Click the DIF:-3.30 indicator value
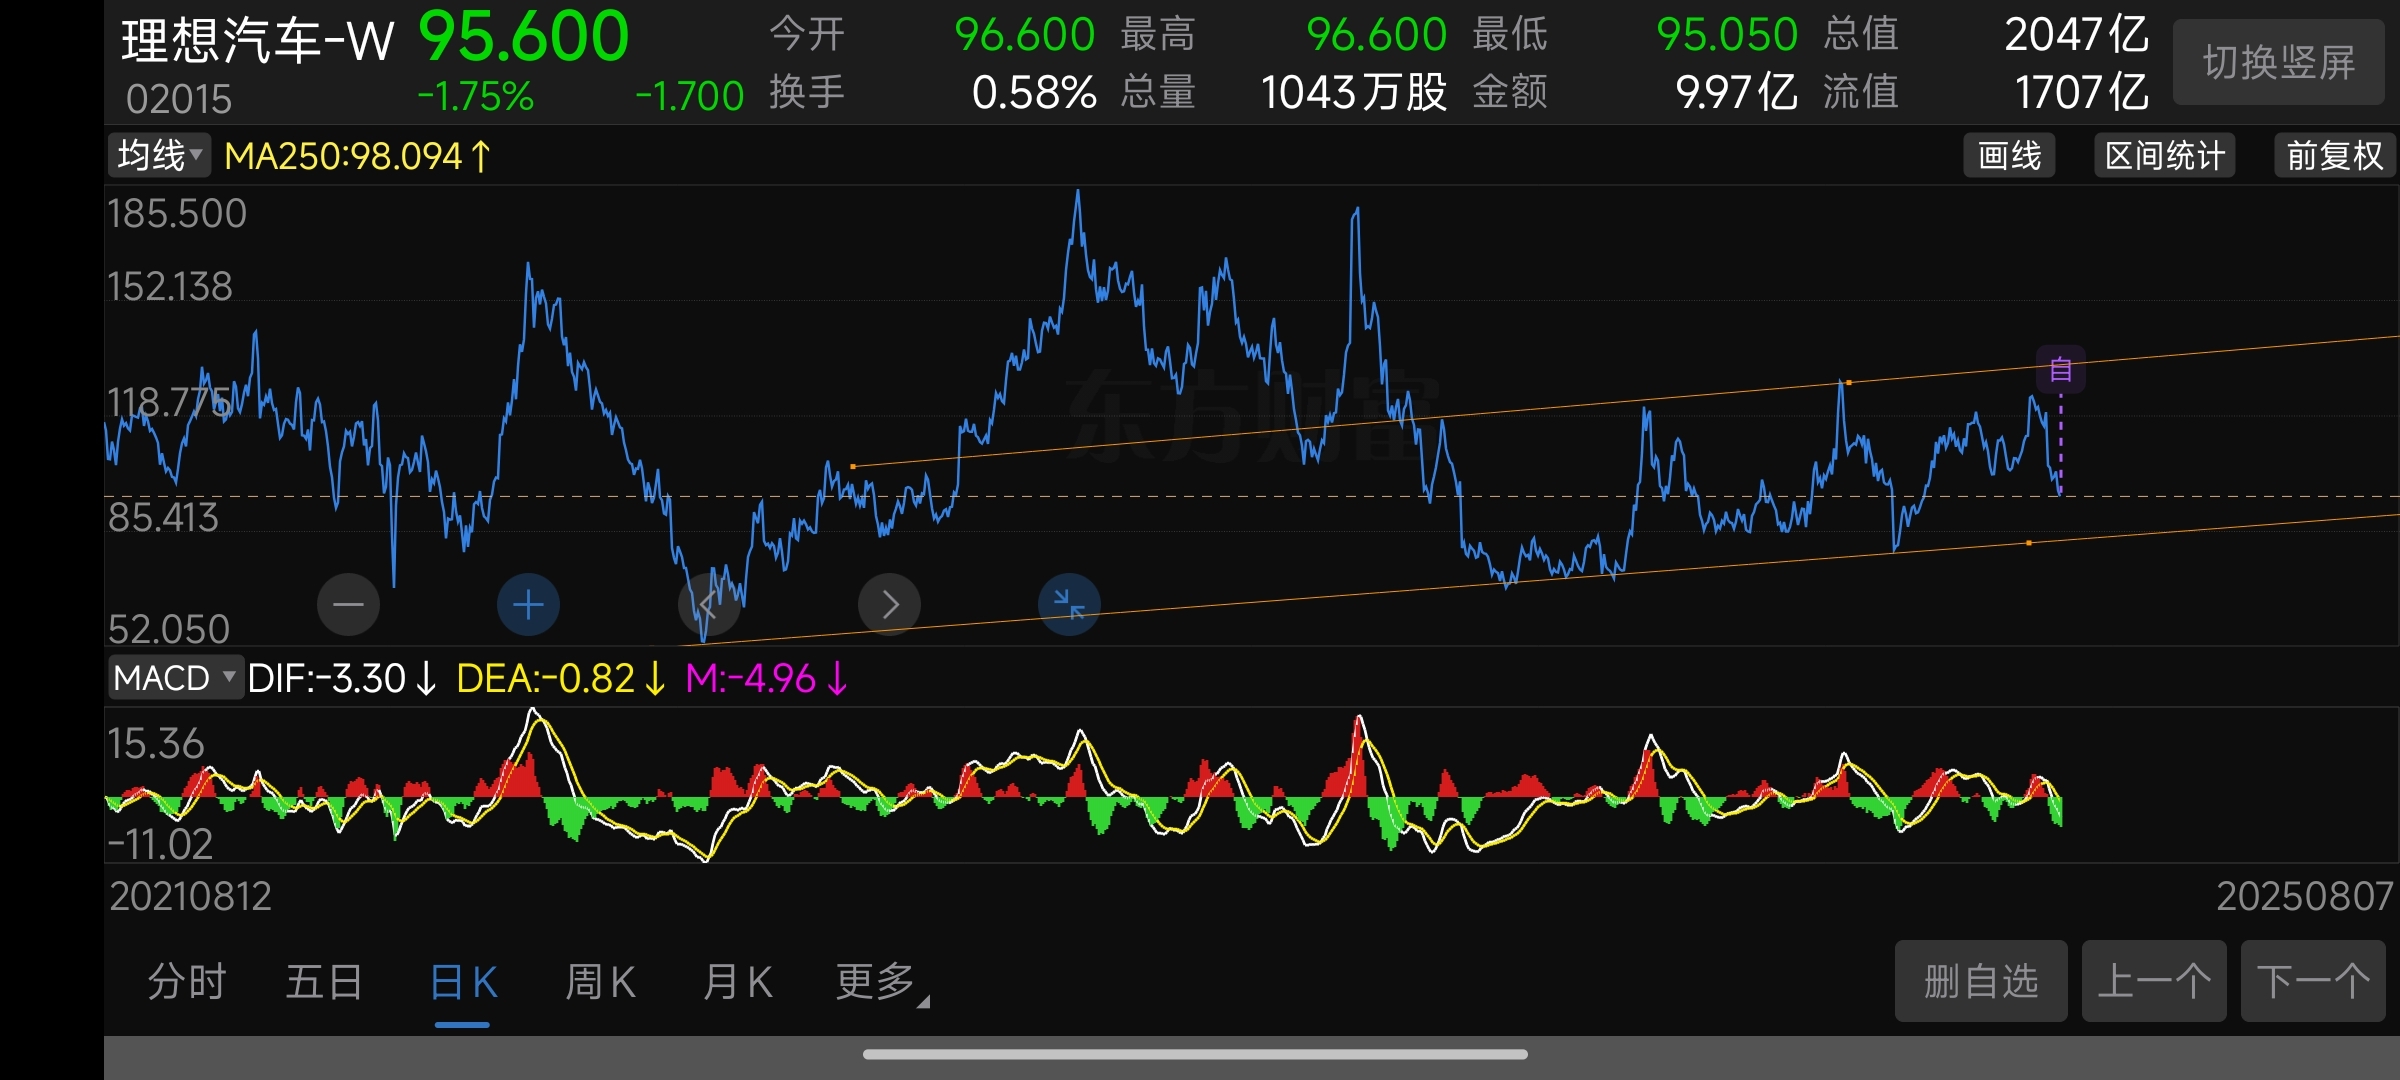 click(x=342, y=679)
